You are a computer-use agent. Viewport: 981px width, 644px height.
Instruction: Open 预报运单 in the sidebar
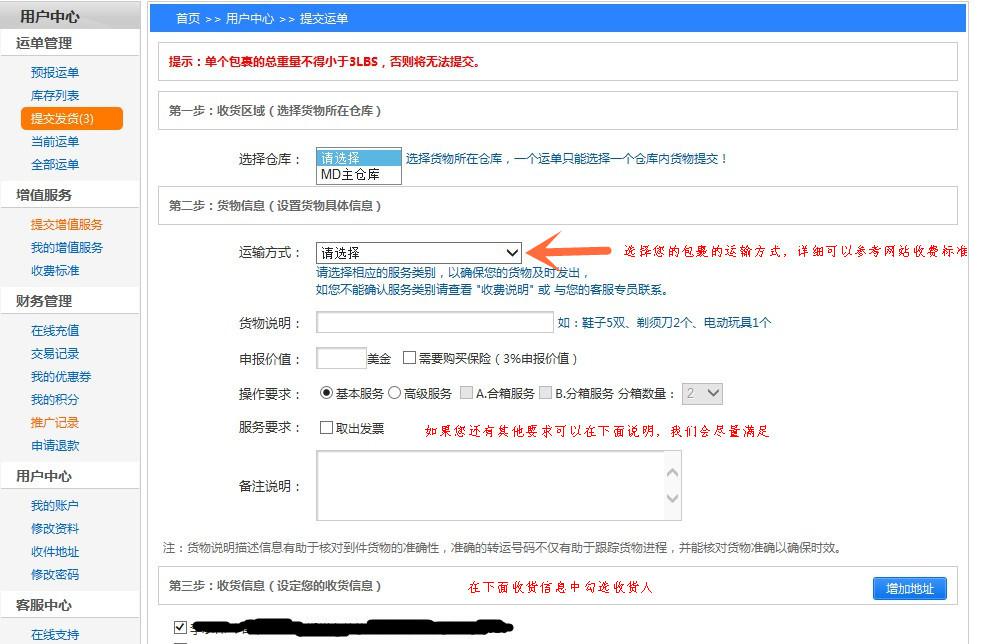55,73
